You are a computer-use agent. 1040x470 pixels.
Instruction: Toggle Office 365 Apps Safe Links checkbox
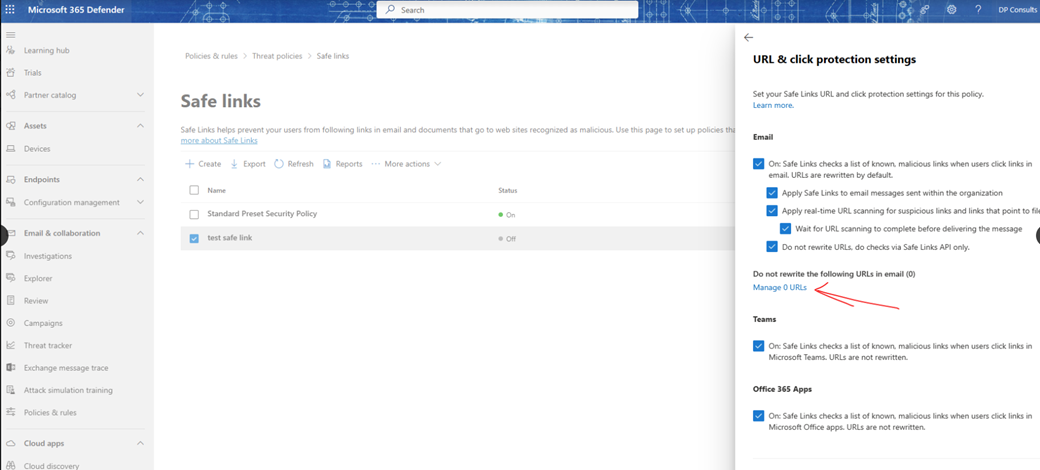tap(759, 416)
